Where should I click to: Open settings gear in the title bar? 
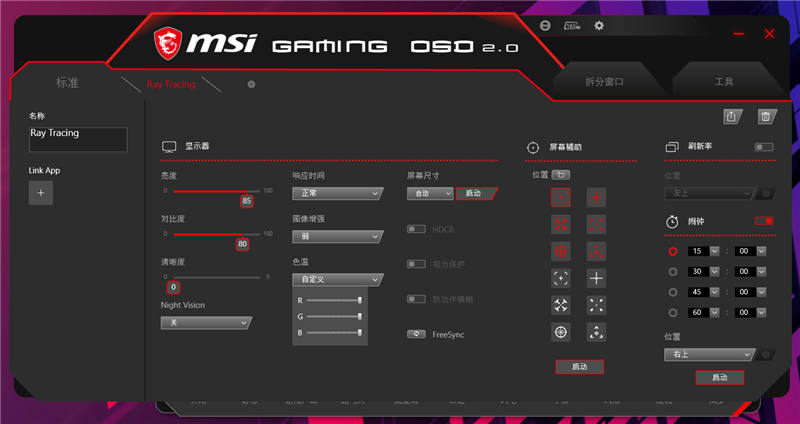[x=599, y=26]
